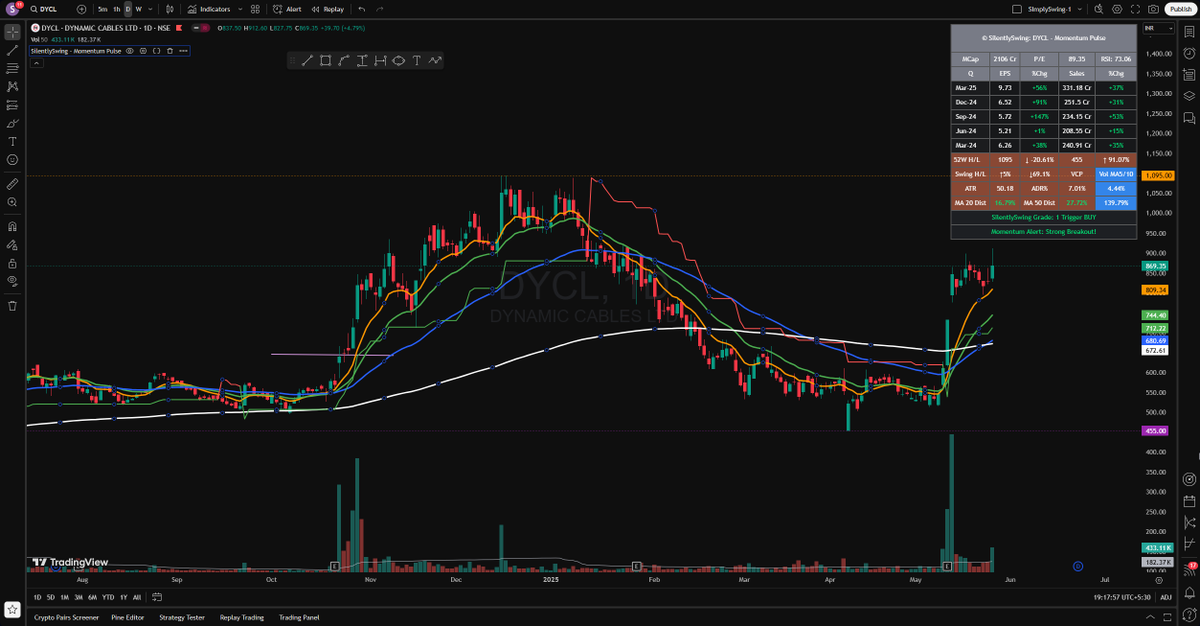This screenshot has width=1200, height=626.
Task: Open more options for Momentum Pulse indicator
Action: pyautogui.click(x=182, y=50)
